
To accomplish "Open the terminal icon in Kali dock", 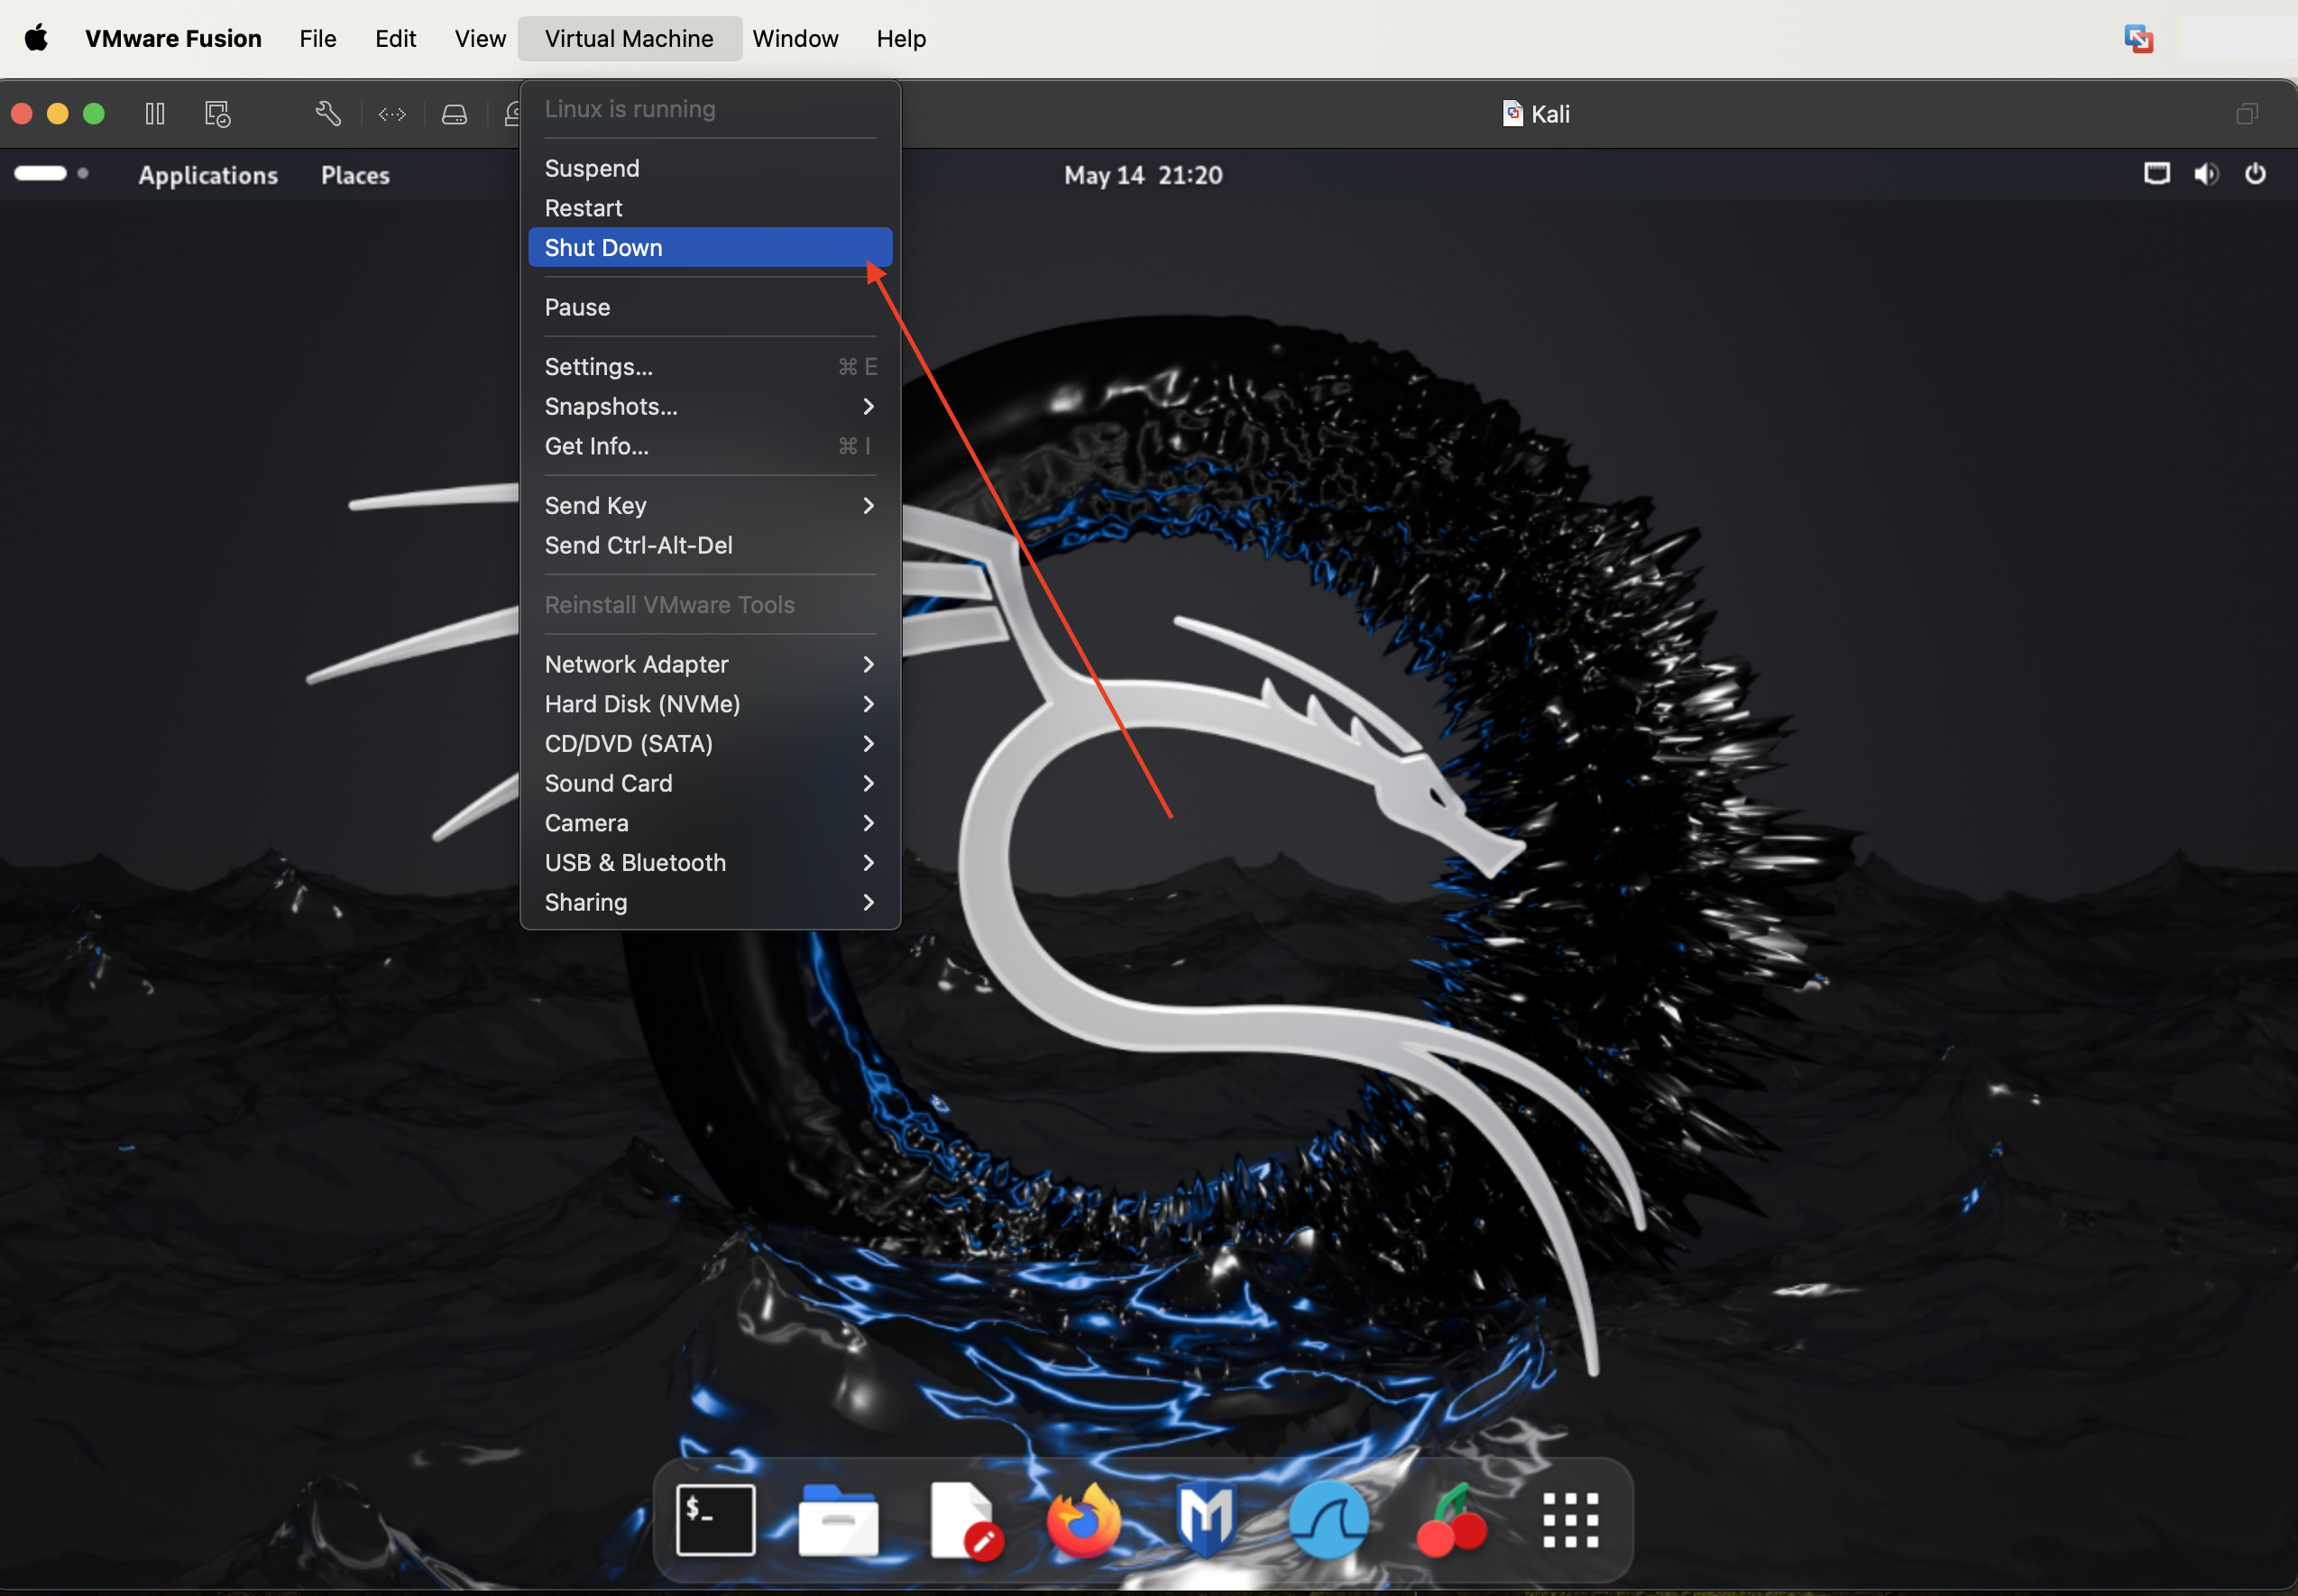I will tap(715, 1520).
